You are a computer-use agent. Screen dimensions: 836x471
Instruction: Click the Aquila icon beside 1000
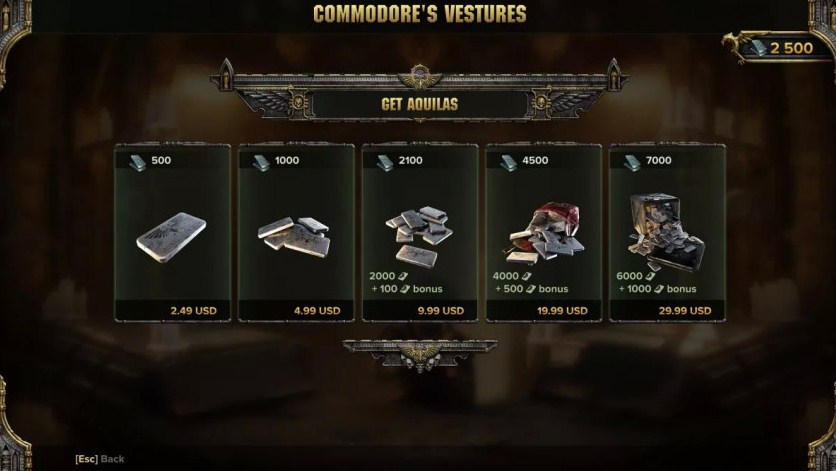point(261,162)
